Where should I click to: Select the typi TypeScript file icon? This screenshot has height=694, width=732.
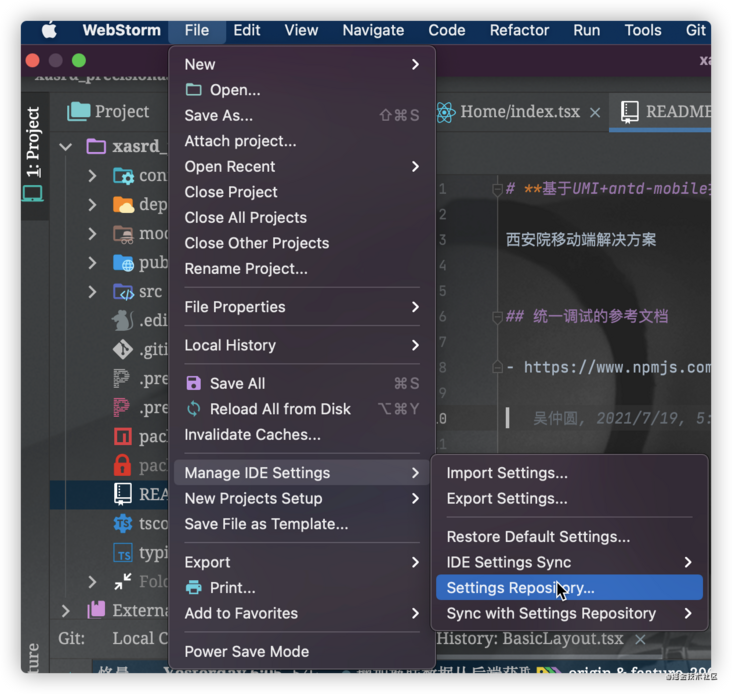pos(123,553)
